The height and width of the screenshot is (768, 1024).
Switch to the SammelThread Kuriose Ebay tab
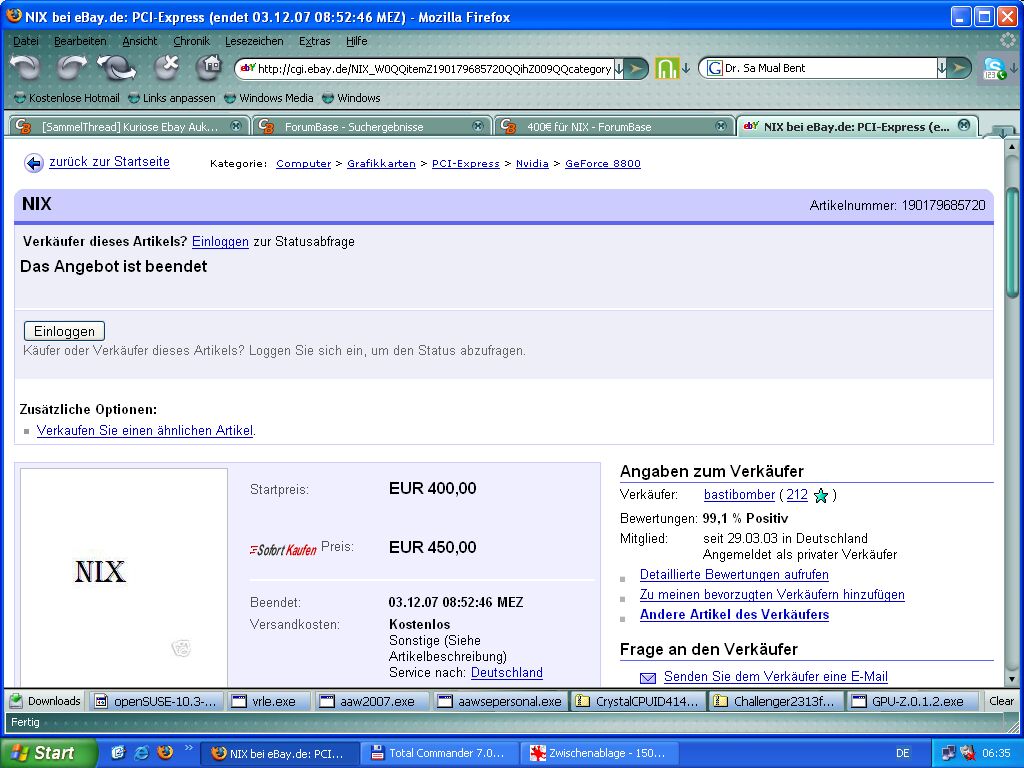pyautogui.click(x=129, y=126)
